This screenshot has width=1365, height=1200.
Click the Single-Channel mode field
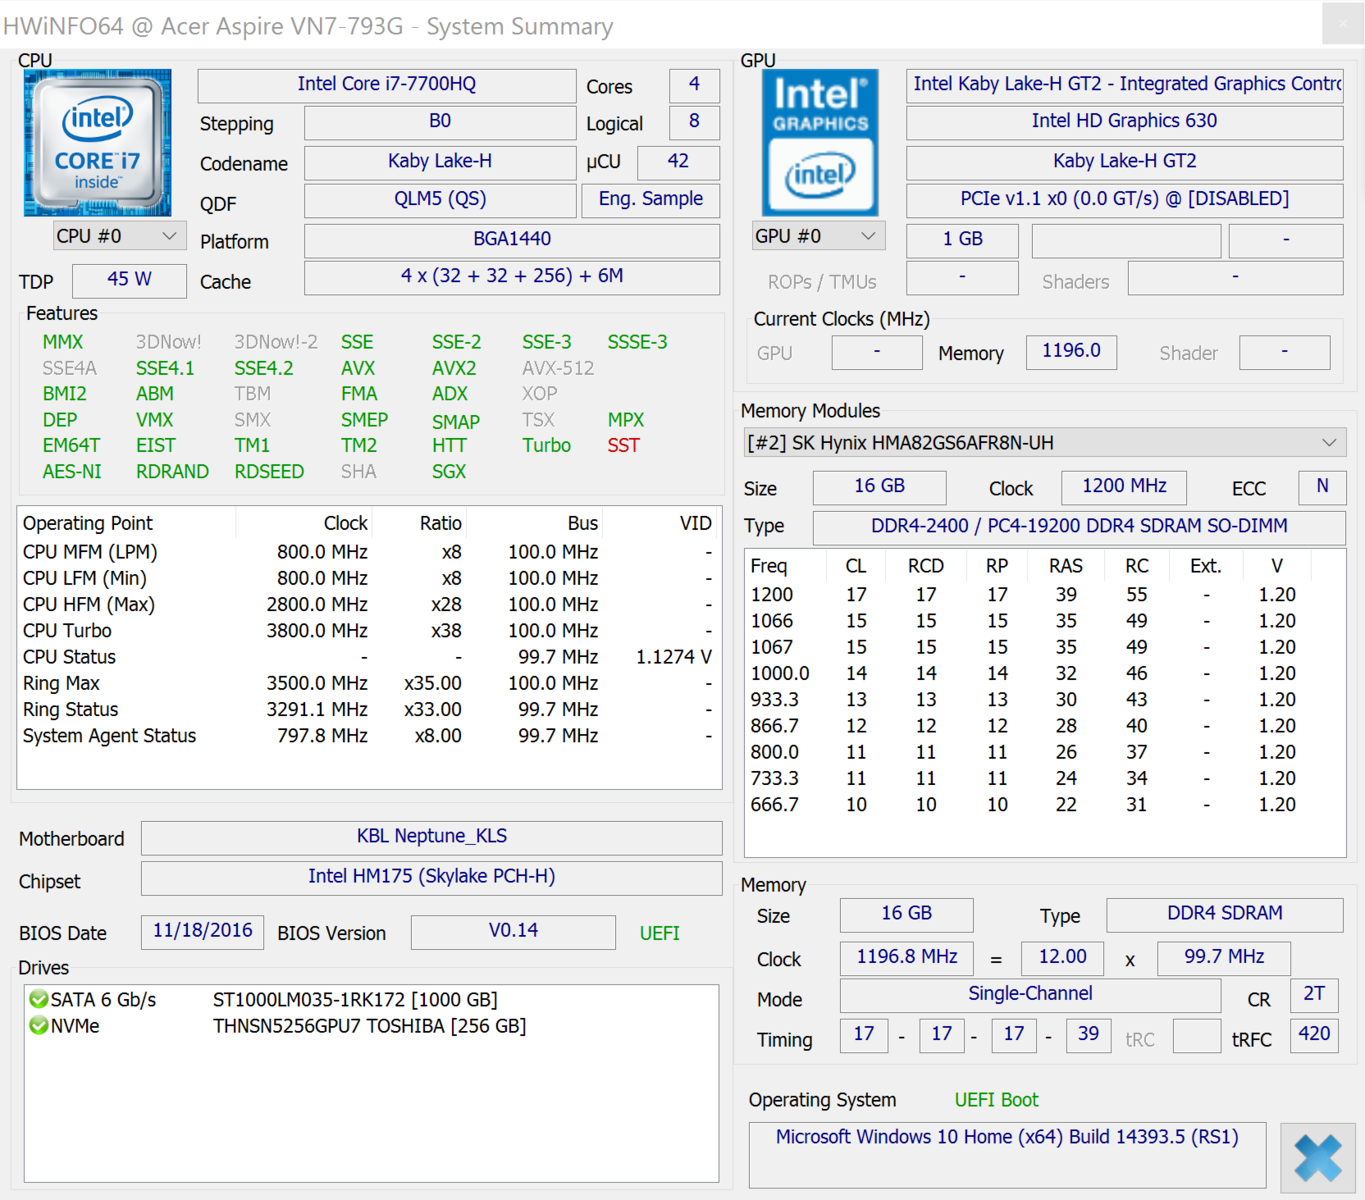tap(1030, 996)
